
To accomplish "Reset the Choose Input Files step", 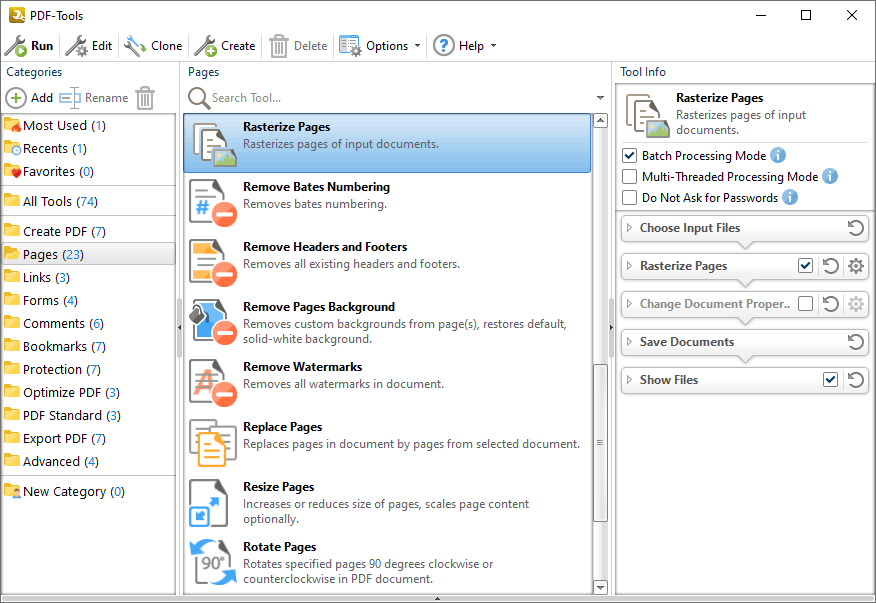I will (855, 228).
